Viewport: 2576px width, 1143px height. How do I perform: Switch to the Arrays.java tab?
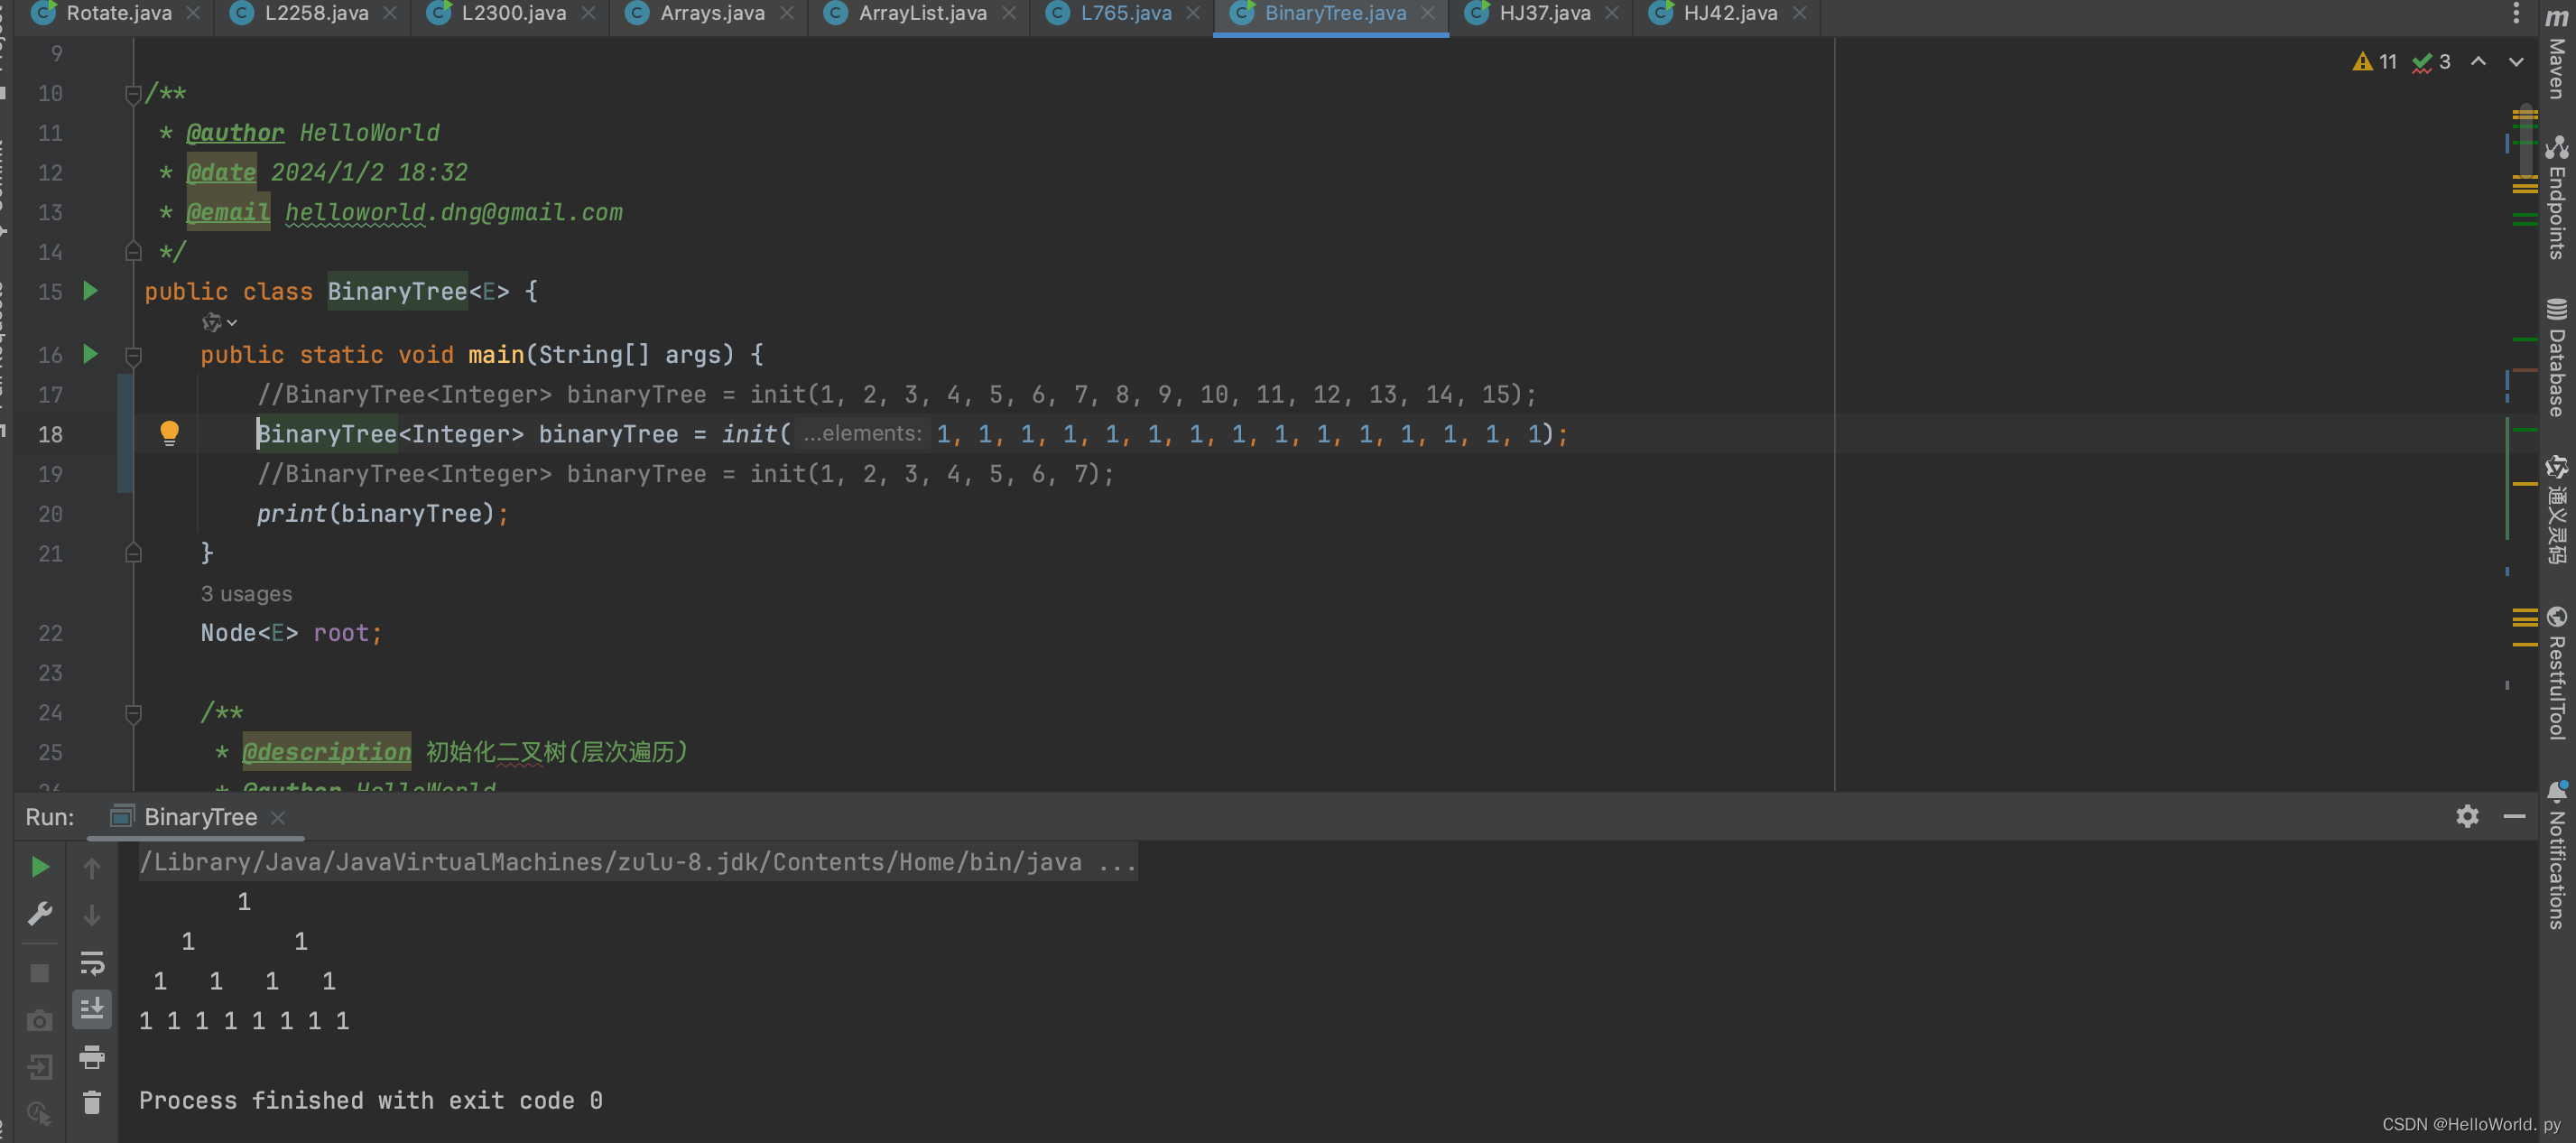click(711, 13)
